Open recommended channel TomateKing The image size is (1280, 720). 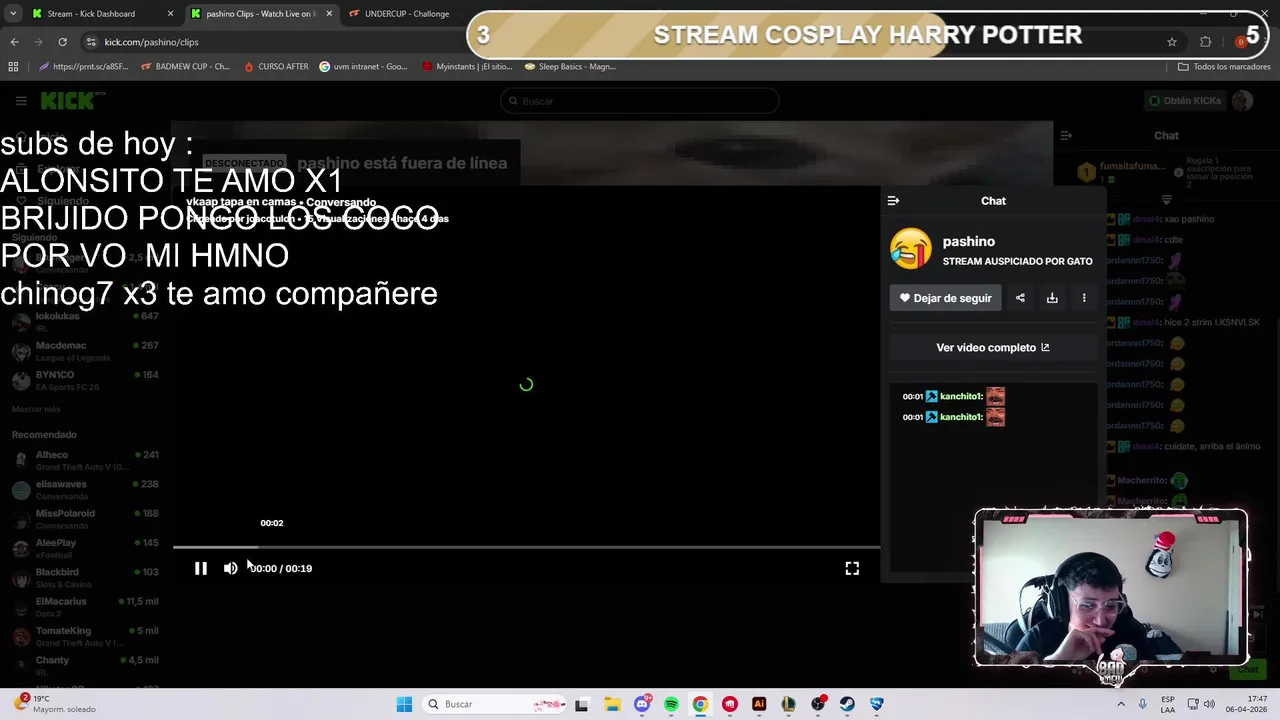(x=85, y=636)
